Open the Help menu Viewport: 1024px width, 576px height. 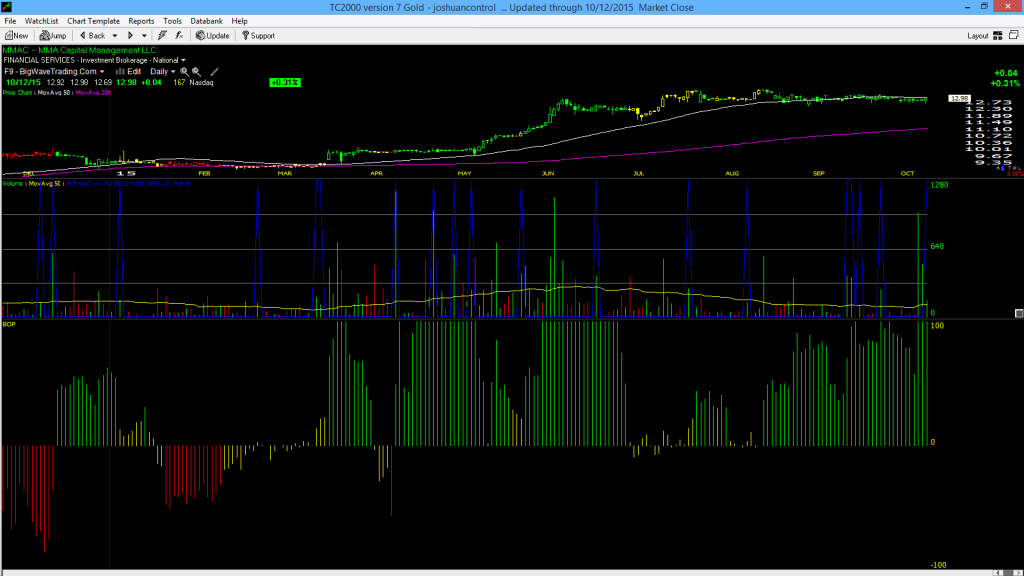240,21
